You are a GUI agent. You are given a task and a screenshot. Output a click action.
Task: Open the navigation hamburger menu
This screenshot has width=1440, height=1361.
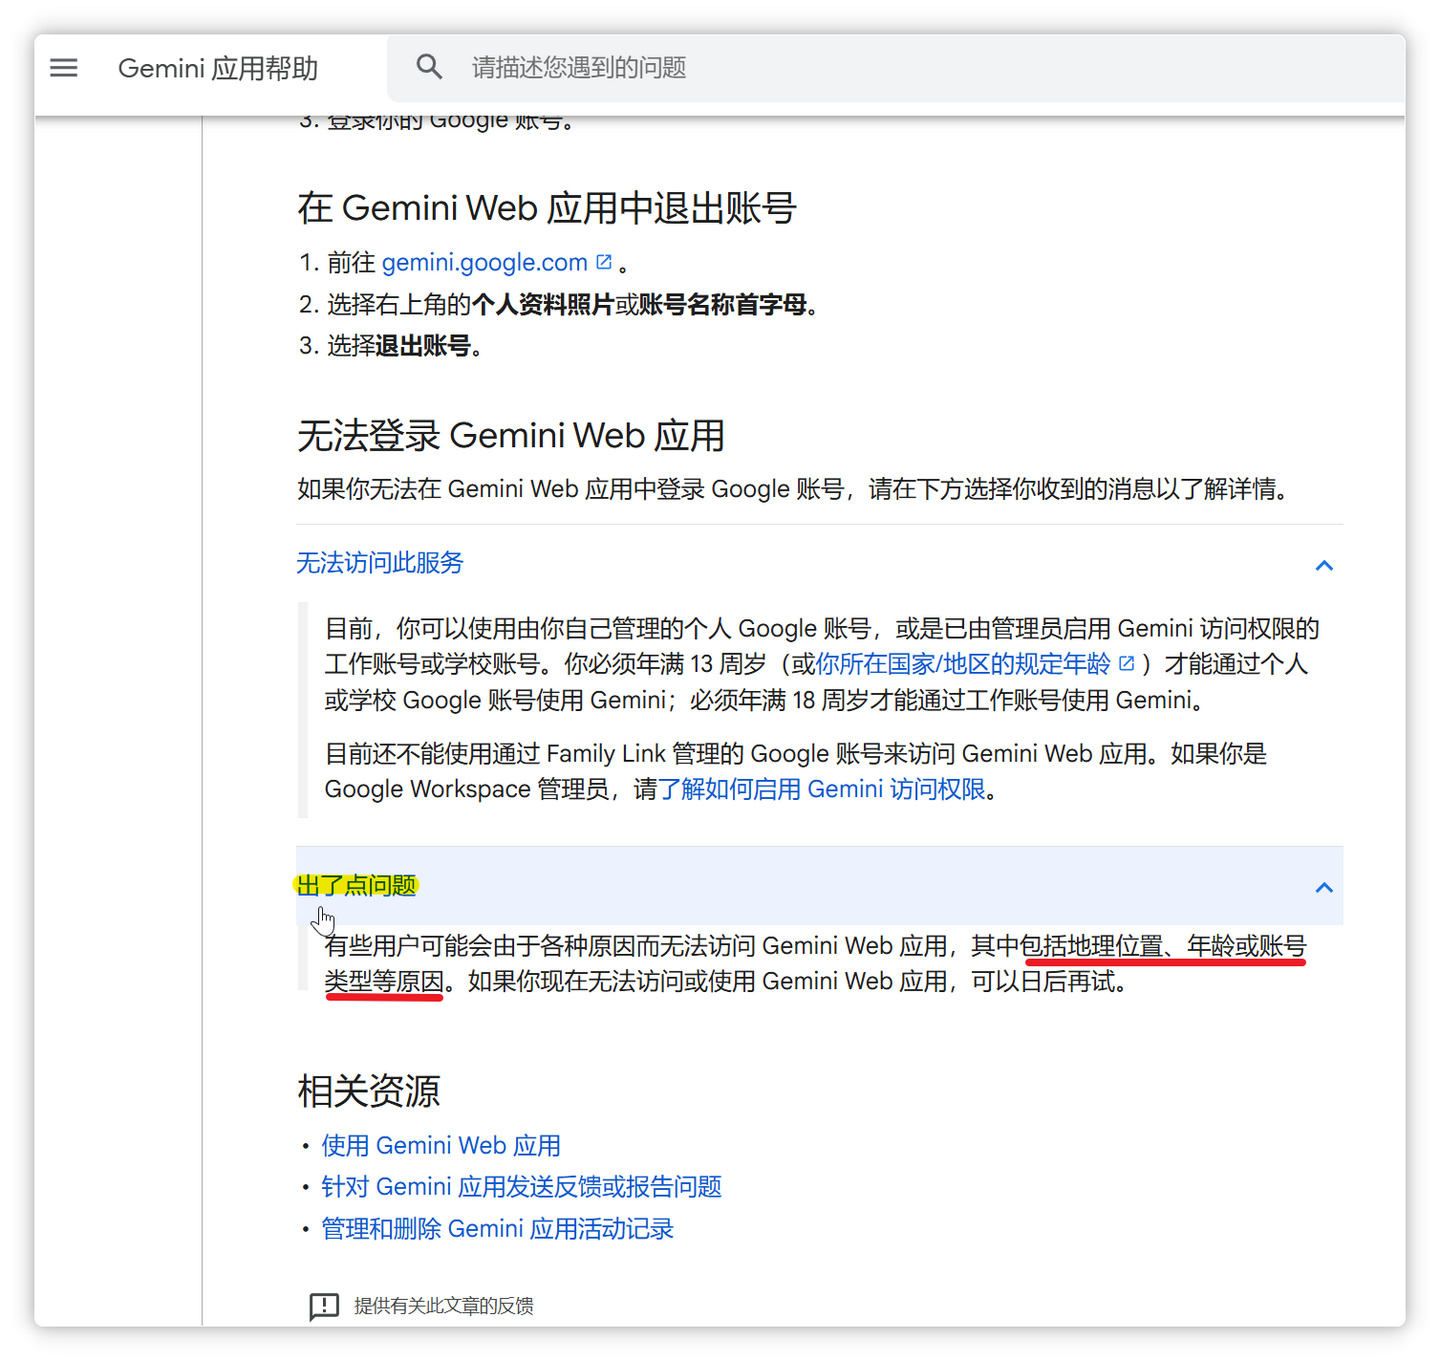click(63, 67)
